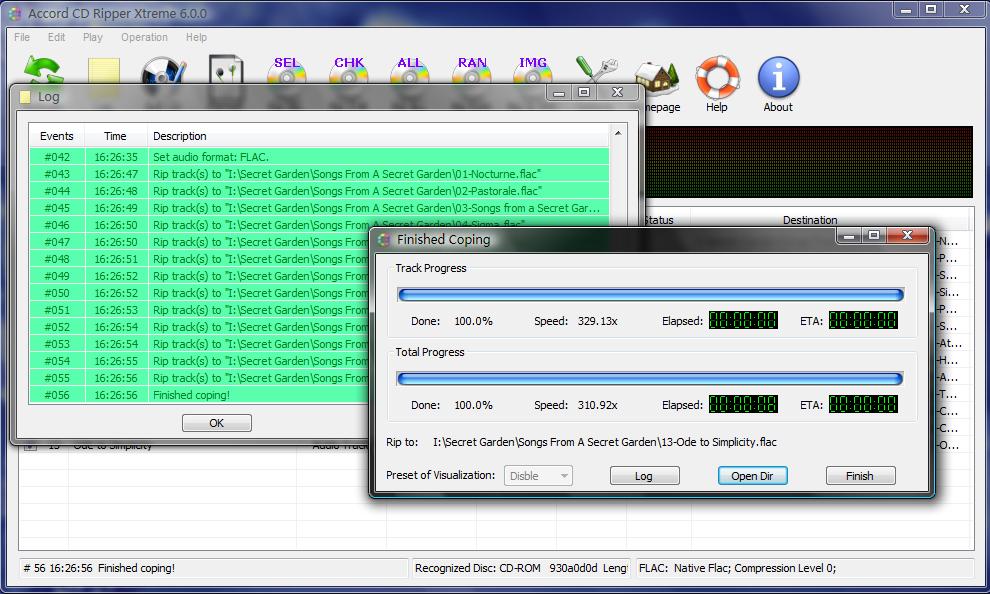
Task: Open settings with screwdriver and wrench icon
Action: 595,69
